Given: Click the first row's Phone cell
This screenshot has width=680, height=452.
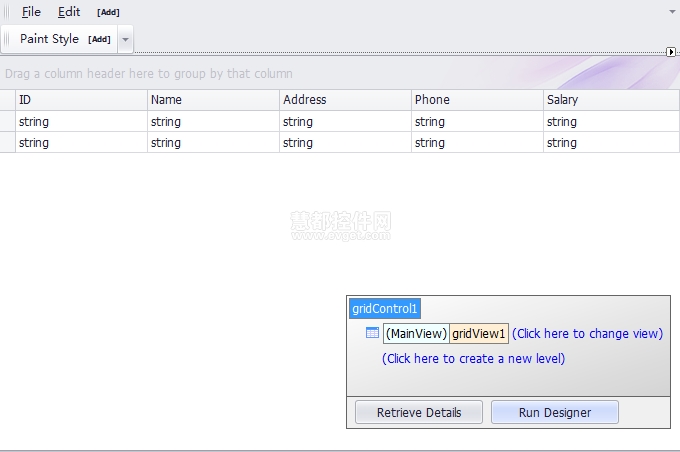Looking at the screenshot, I should tap(477, 121).
